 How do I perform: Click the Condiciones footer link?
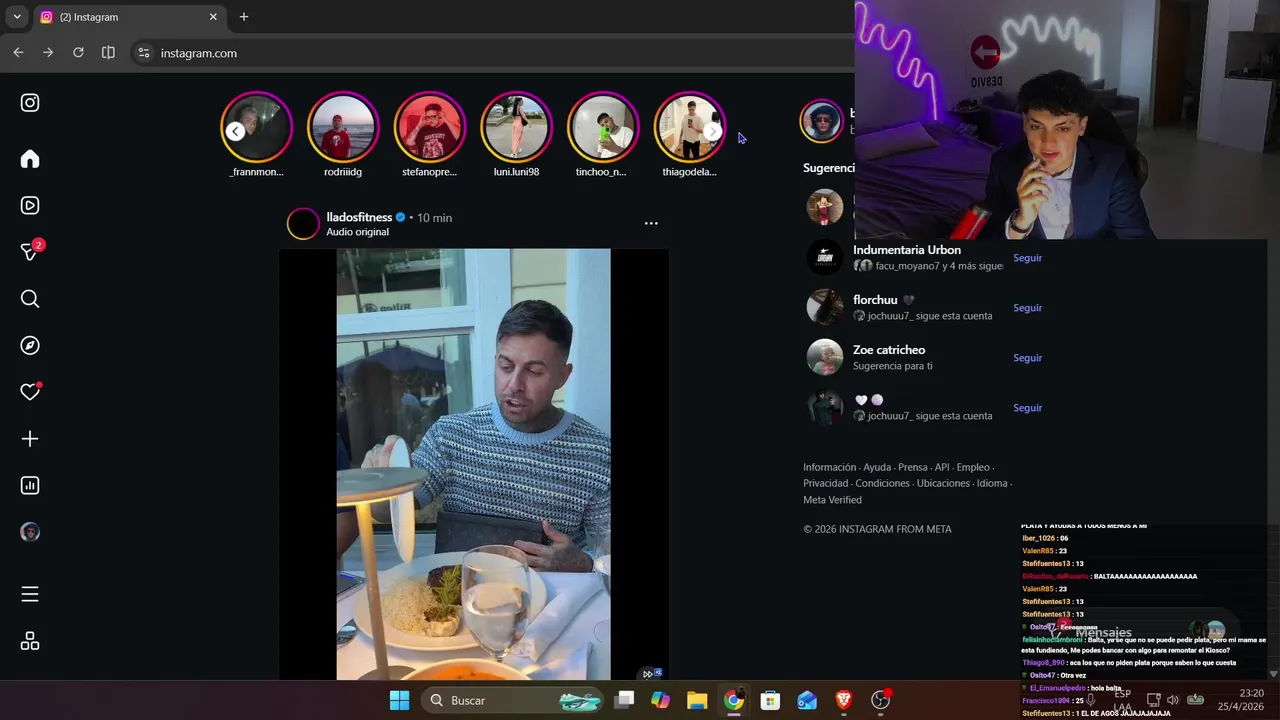(882, 483)
